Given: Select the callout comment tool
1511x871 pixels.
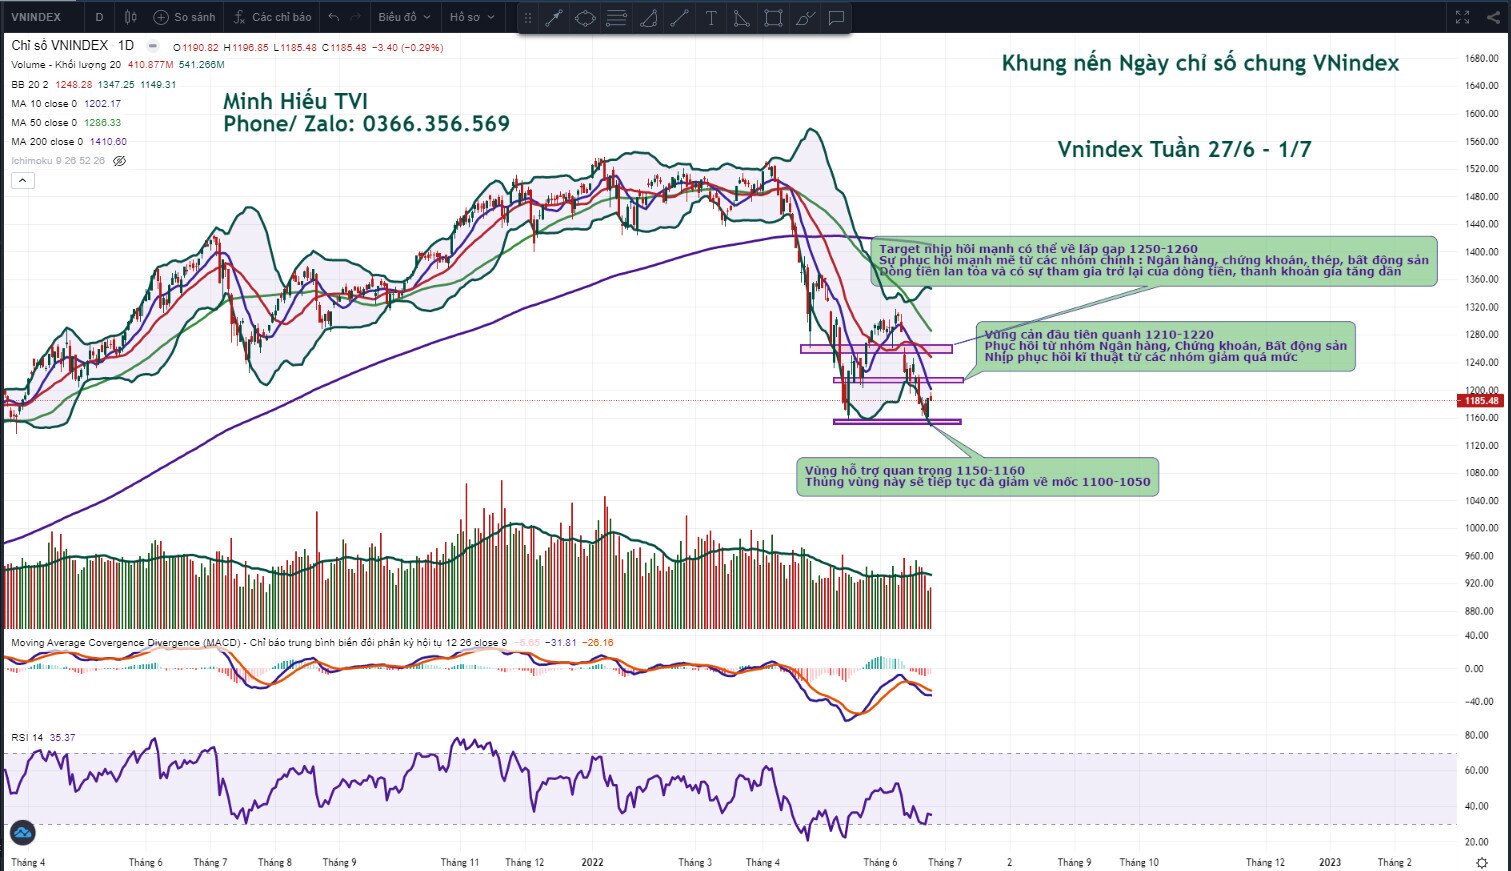Looking at the screenshot, I should tap(836, 18).
